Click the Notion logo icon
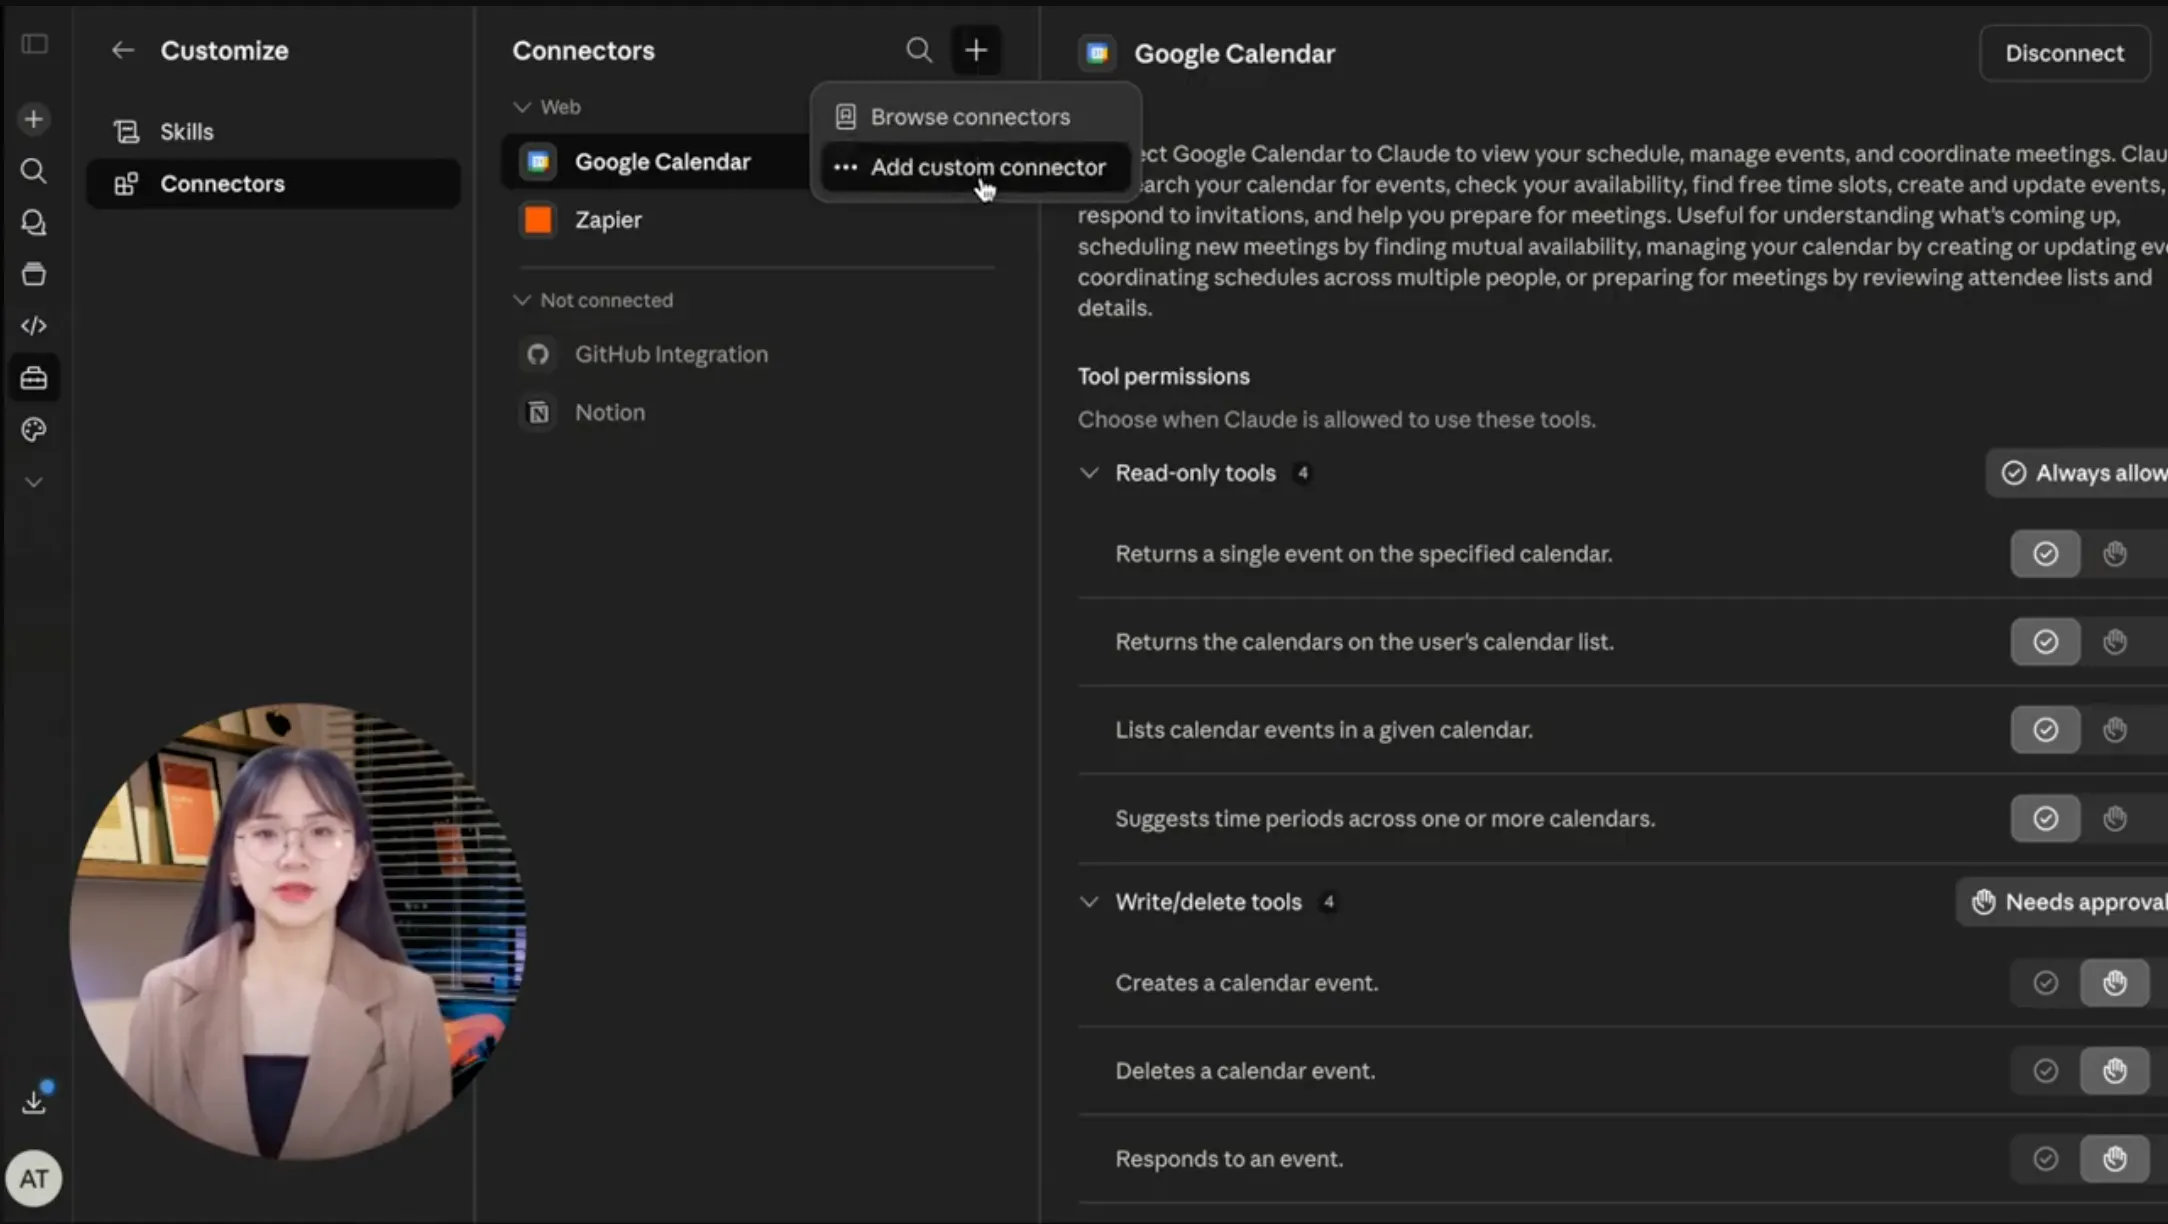This screenshot has height=1224, width=2168. click(x=538, y=412)
